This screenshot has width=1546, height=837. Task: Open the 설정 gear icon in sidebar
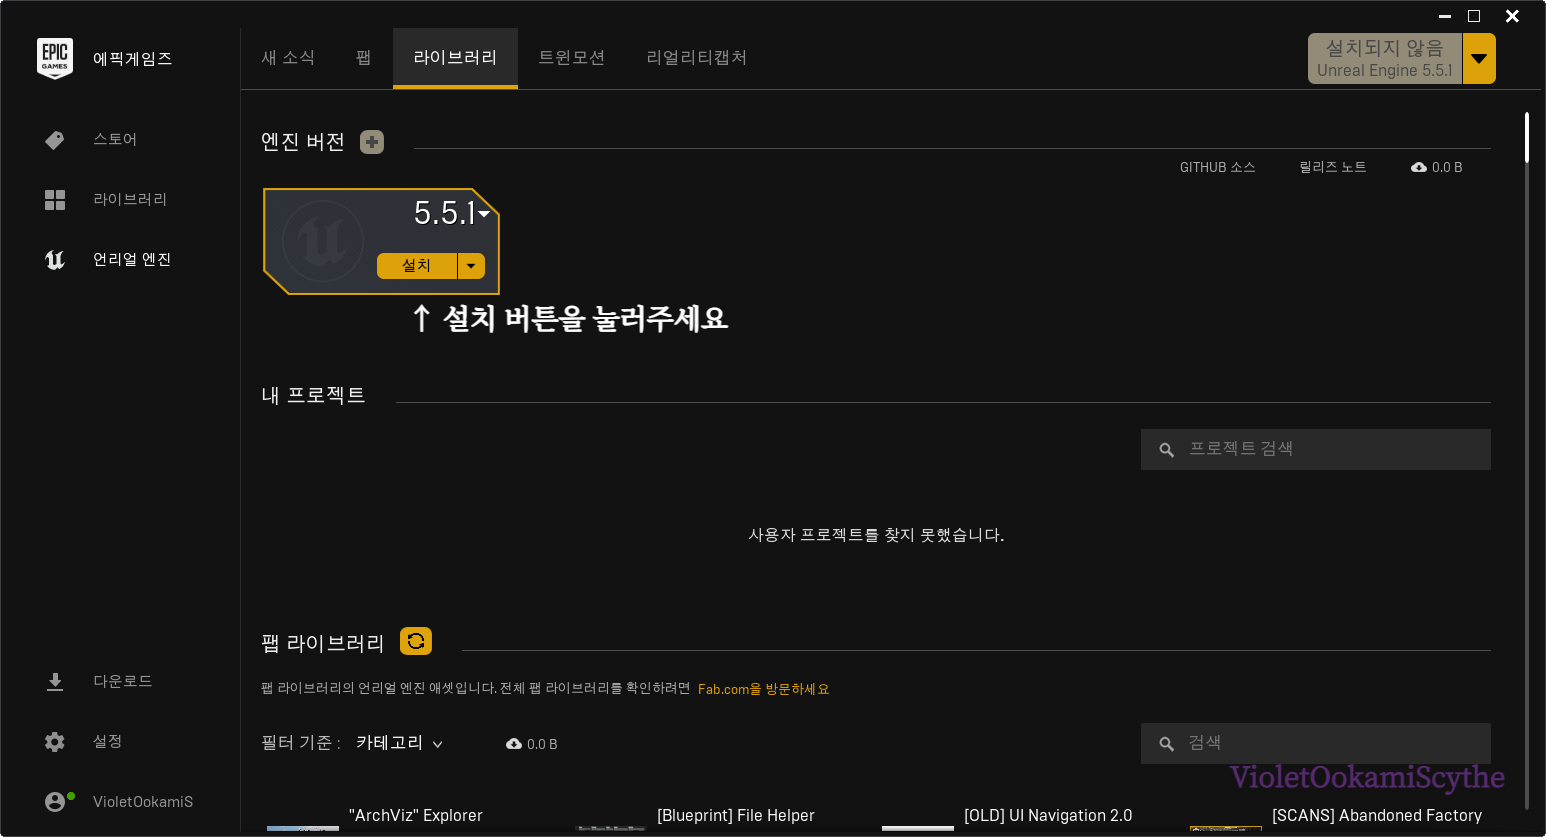(55, 742)
